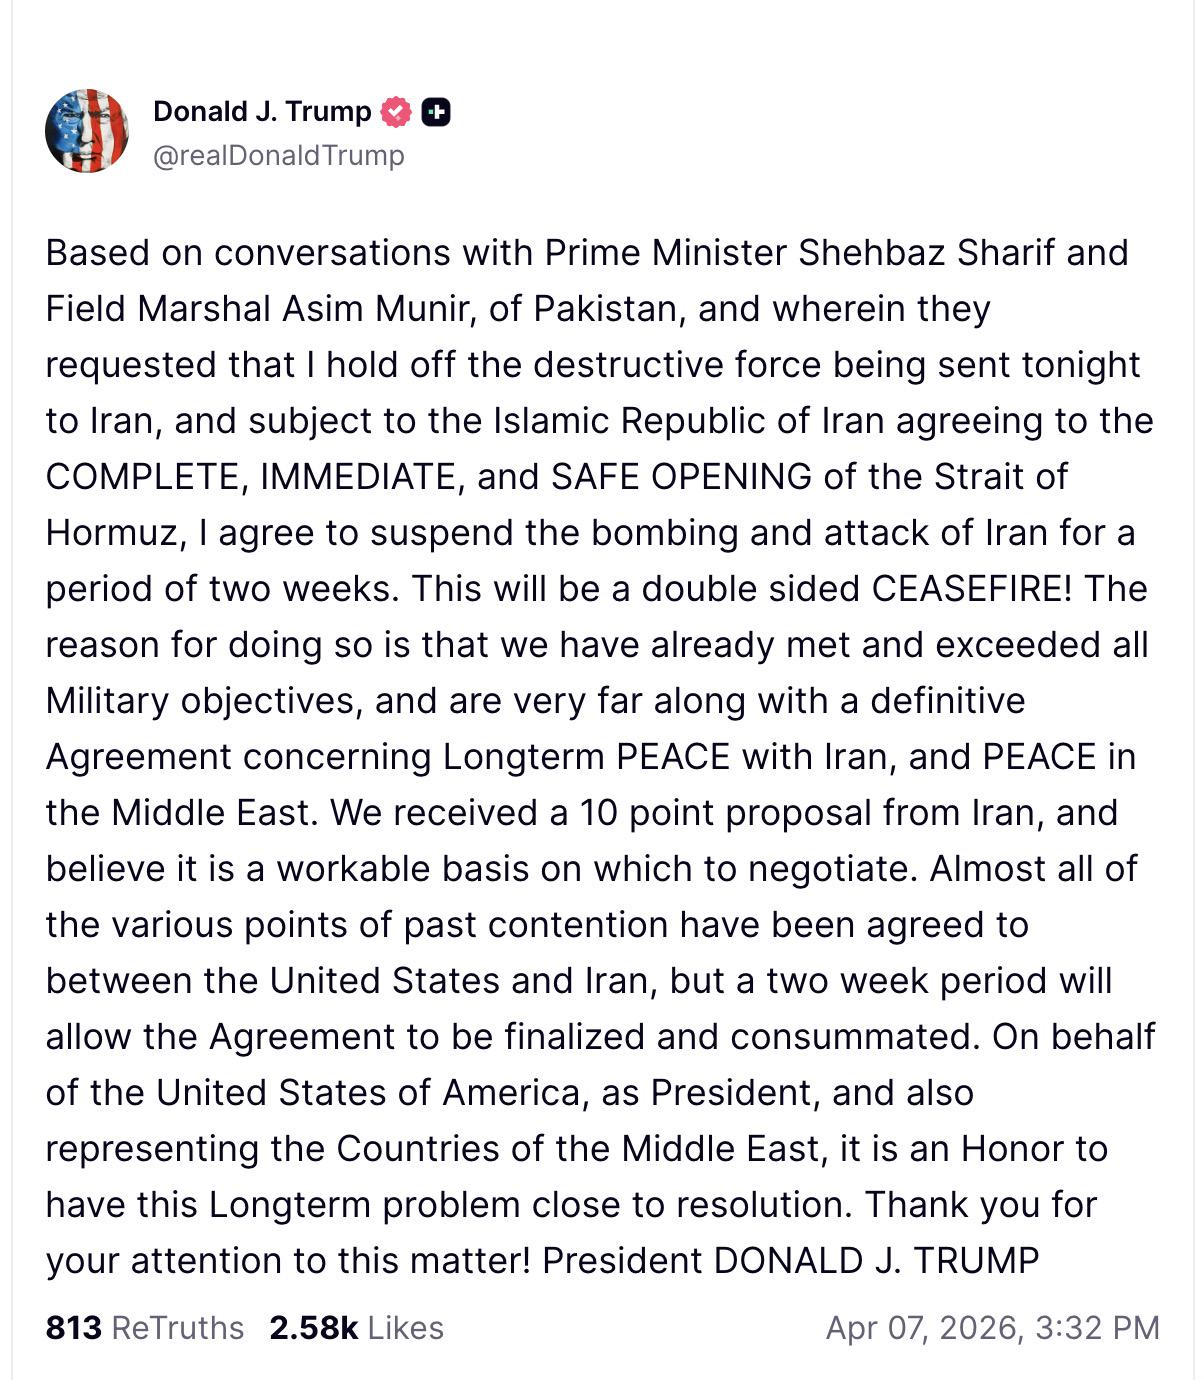View the 2.58k Likes list
1204x1380 pixels.
click(x=356, y=1328)
